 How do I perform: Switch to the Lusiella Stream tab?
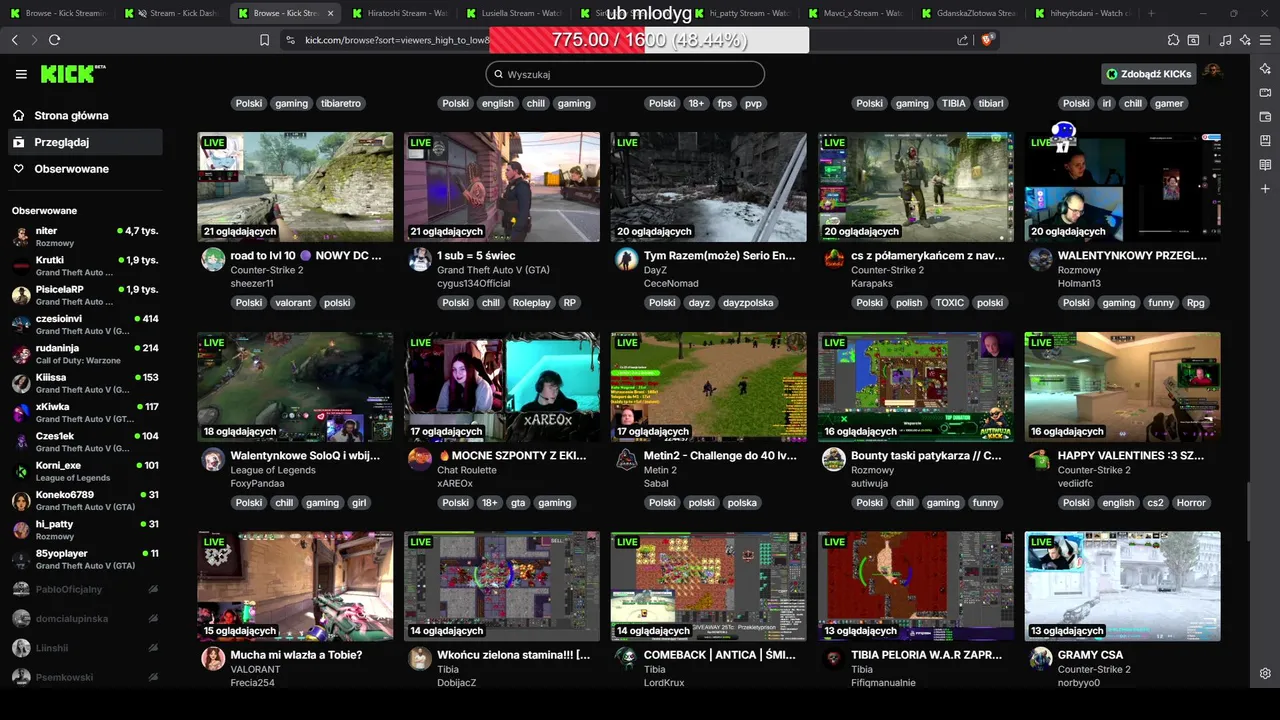[x=513, y=13]
